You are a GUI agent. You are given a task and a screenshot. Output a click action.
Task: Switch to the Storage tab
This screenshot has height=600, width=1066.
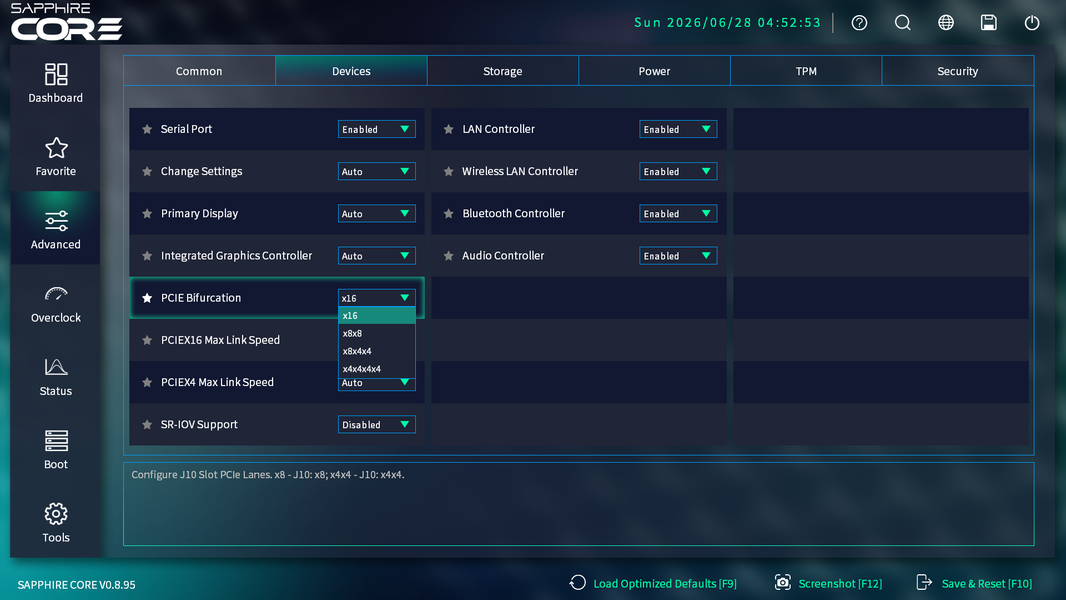[503, 71]
